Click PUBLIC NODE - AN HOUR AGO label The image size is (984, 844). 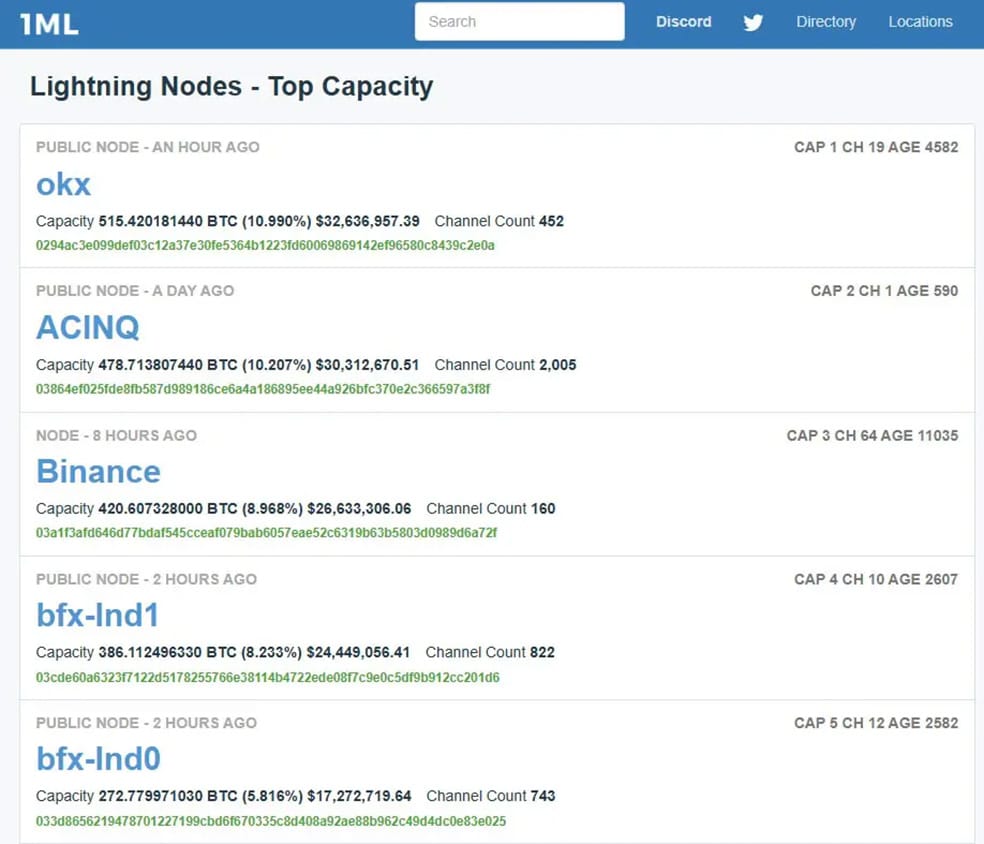click(x=147, y=147)
